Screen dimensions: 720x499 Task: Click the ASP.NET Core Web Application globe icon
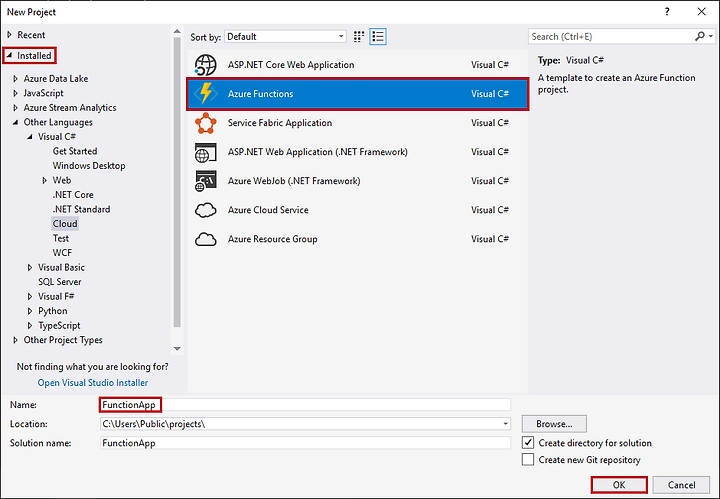(x=205, y=65)
